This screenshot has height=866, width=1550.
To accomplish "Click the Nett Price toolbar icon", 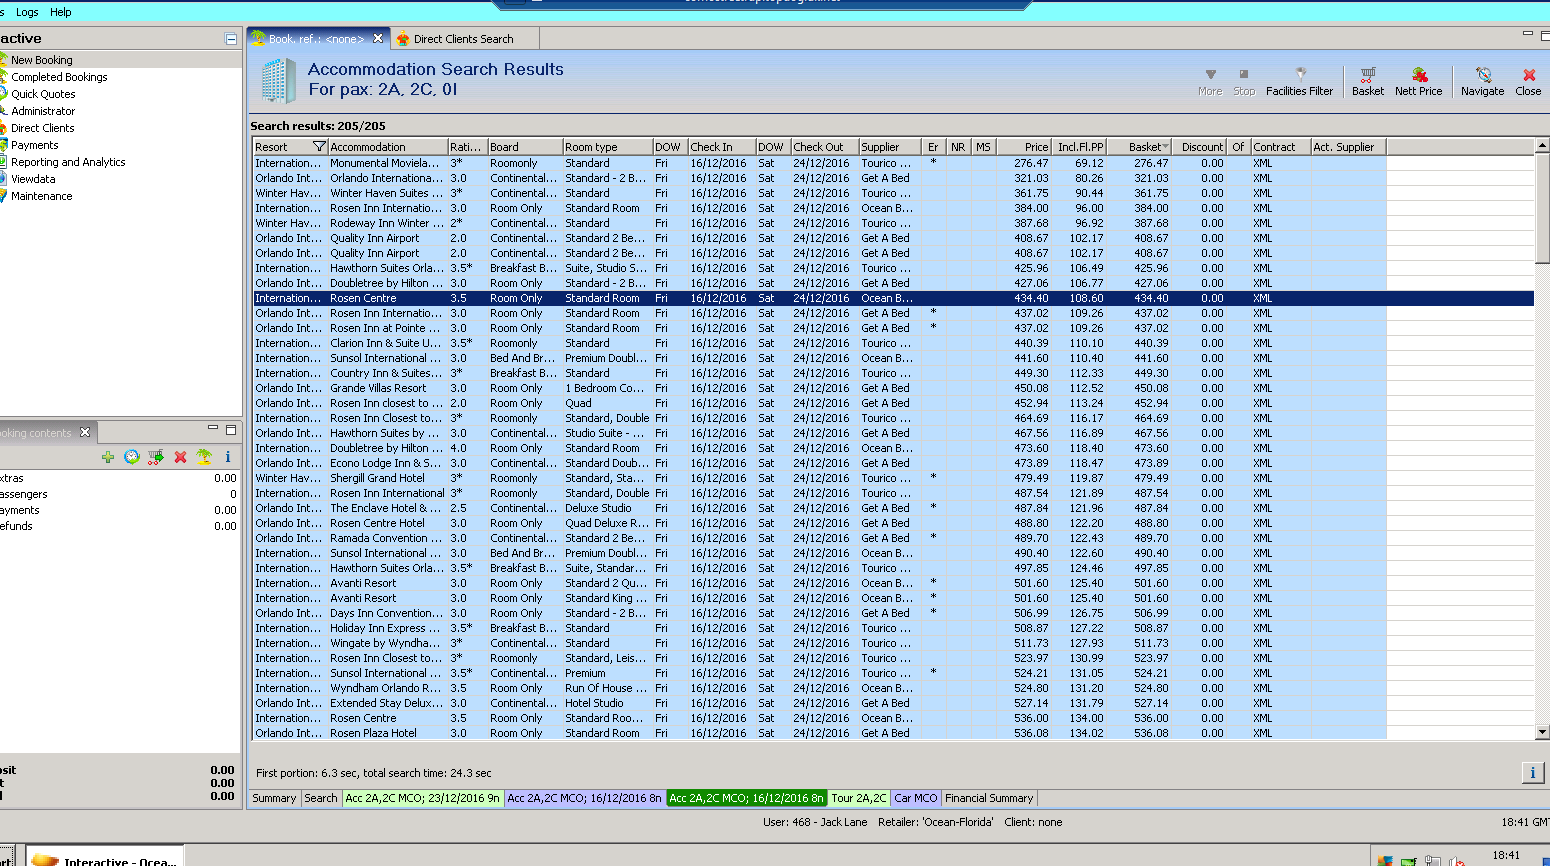I will [1418, 81].
